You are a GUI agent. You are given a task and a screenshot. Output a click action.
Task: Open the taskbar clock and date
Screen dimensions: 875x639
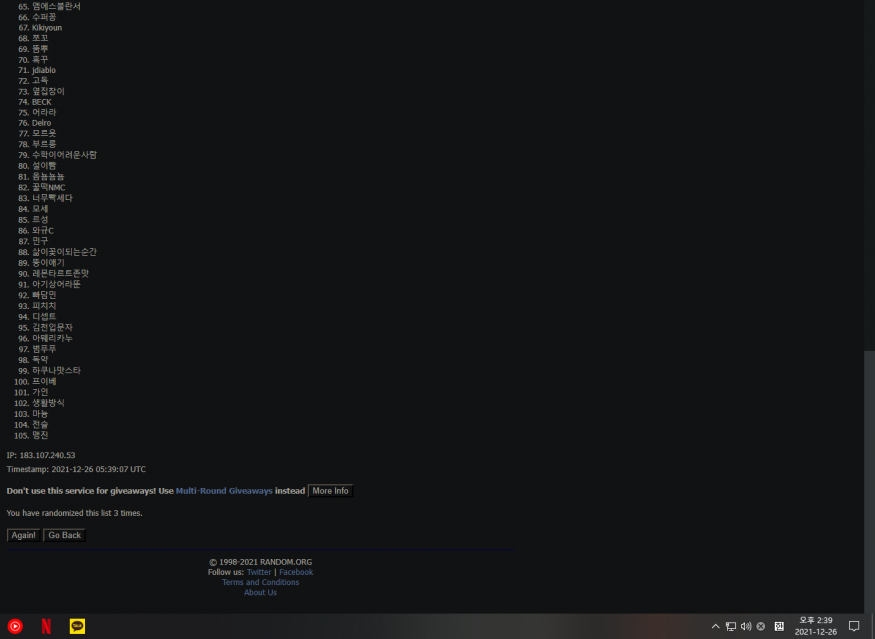tap(815, 627)
